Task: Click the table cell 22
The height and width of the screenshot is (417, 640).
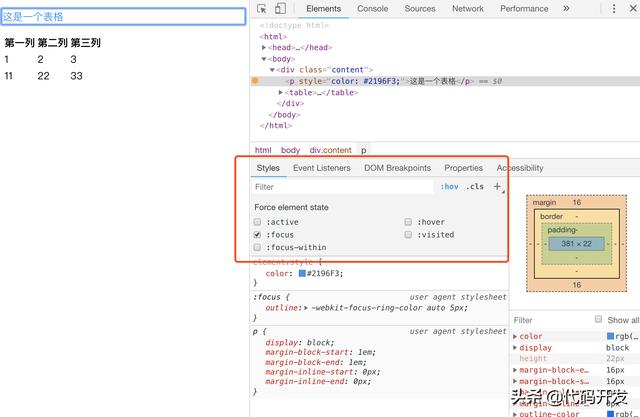Action: (43, 76)
